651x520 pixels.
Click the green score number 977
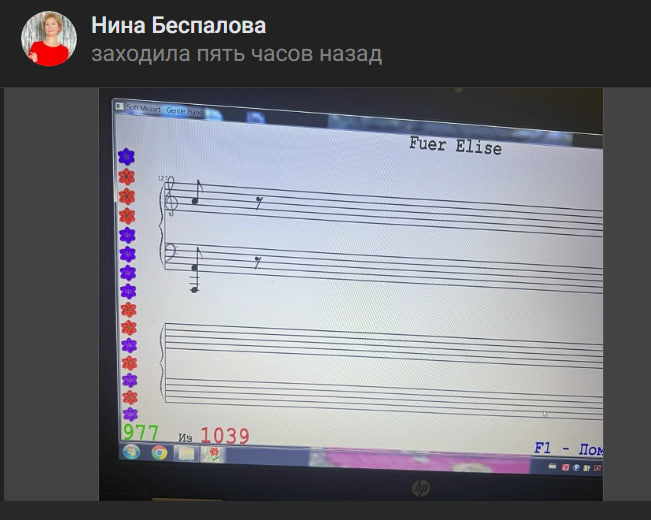[141, 433]
